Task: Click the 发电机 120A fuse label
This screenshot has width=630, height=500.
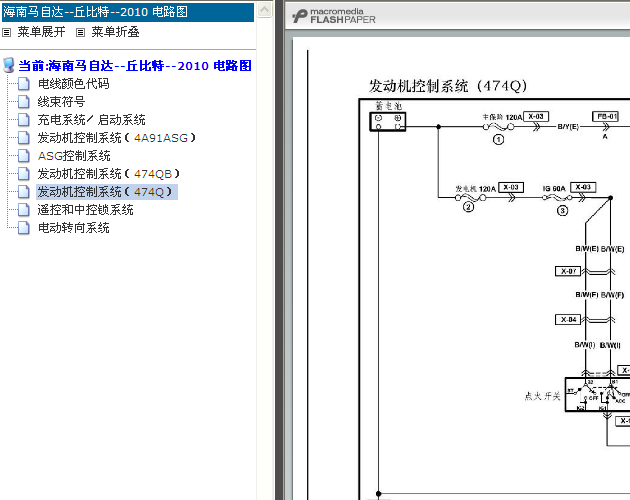Action: (476, 189)
